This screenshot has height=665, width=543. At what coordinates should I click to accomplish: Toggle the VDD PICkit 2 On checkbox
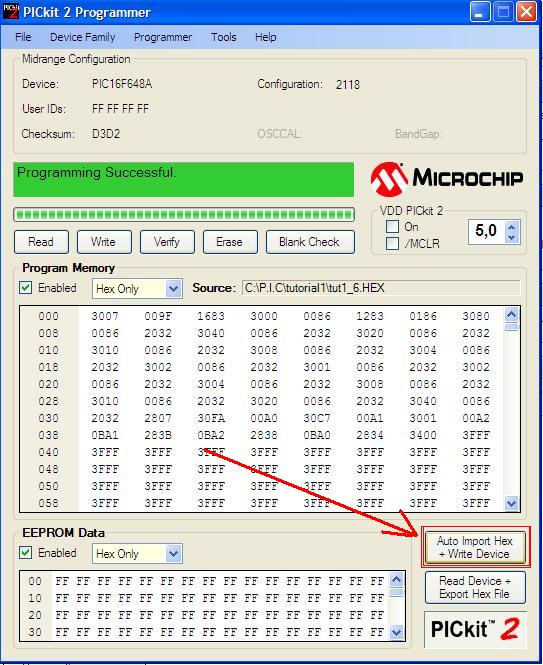click(392, 227)
